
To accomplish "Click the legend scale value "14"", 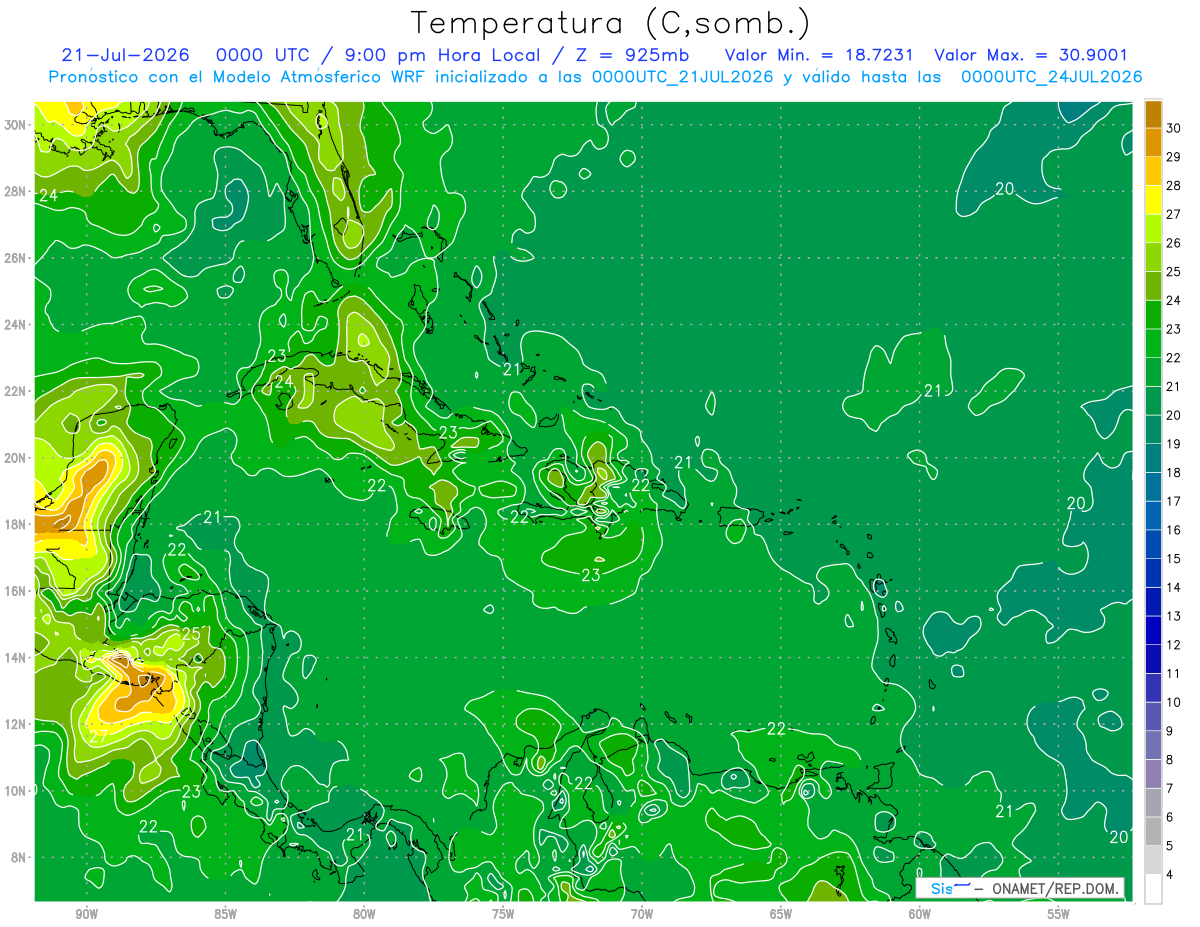I will point(1174,588).
